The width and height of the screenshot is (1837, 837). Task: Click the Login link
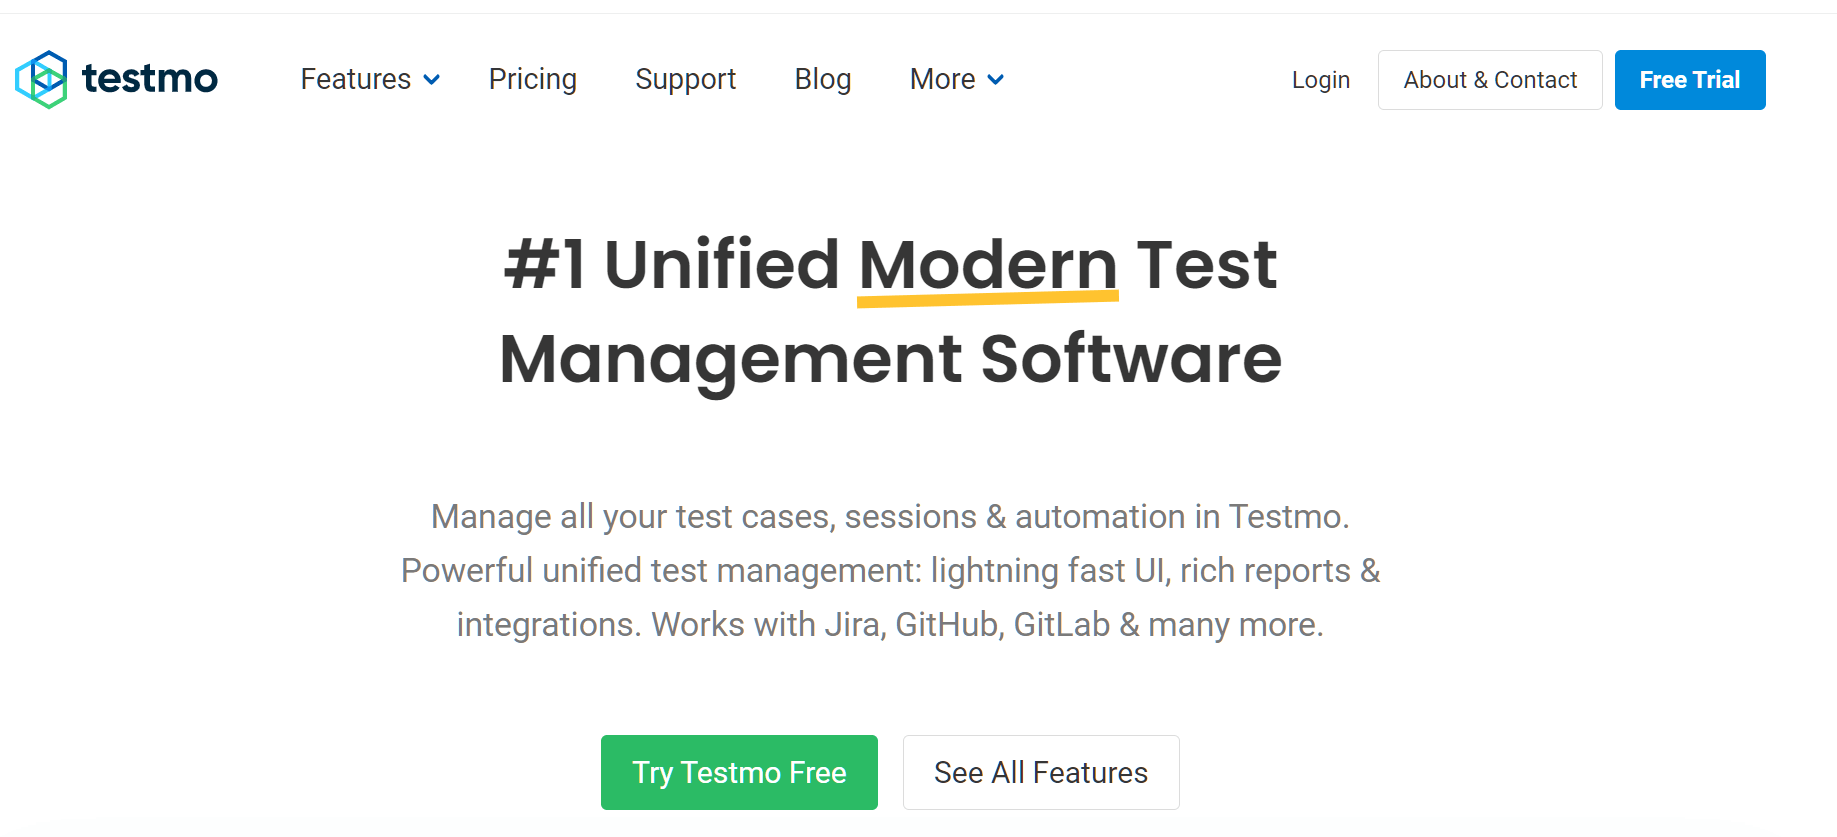click(x=1320, y=80)
